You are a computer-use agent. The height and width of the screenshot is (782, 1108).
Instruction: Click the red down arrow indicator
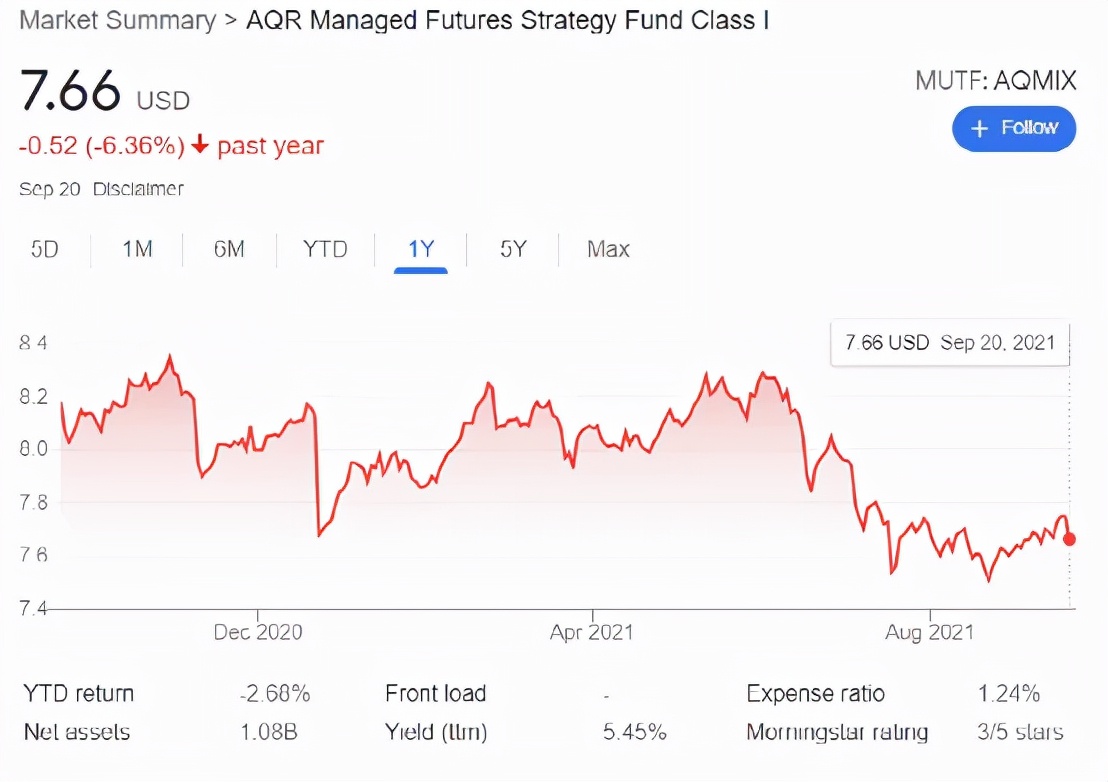click(x=200, y=146)
